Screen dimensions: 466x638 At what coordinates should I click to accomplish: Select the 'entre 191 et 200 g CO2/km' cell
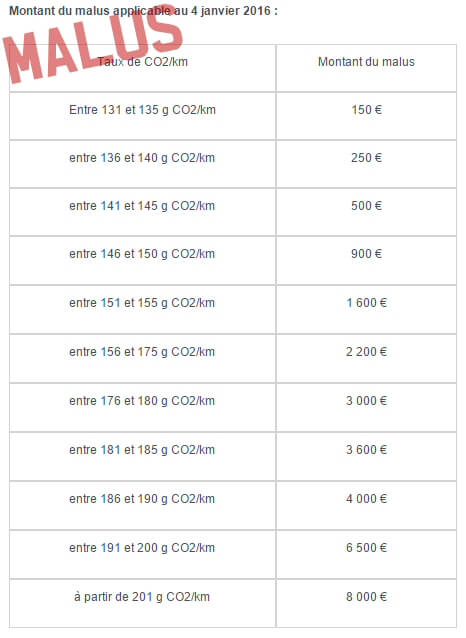[x=142, y=554]
